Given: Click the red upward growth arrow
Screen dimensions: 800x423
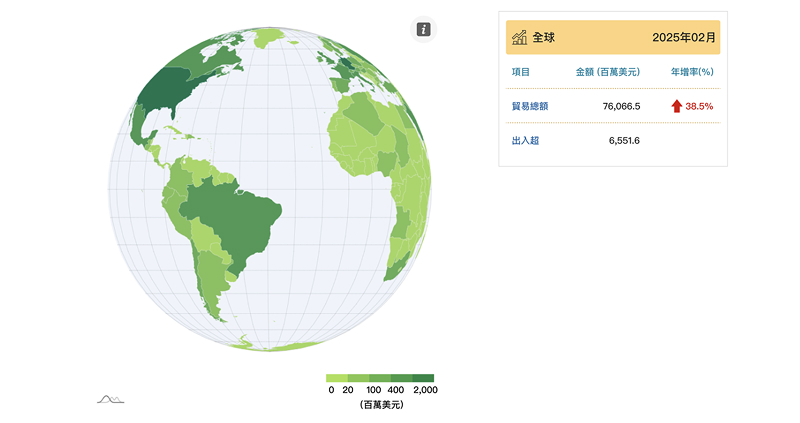Looking at the screenshot, I should [676, 105].
